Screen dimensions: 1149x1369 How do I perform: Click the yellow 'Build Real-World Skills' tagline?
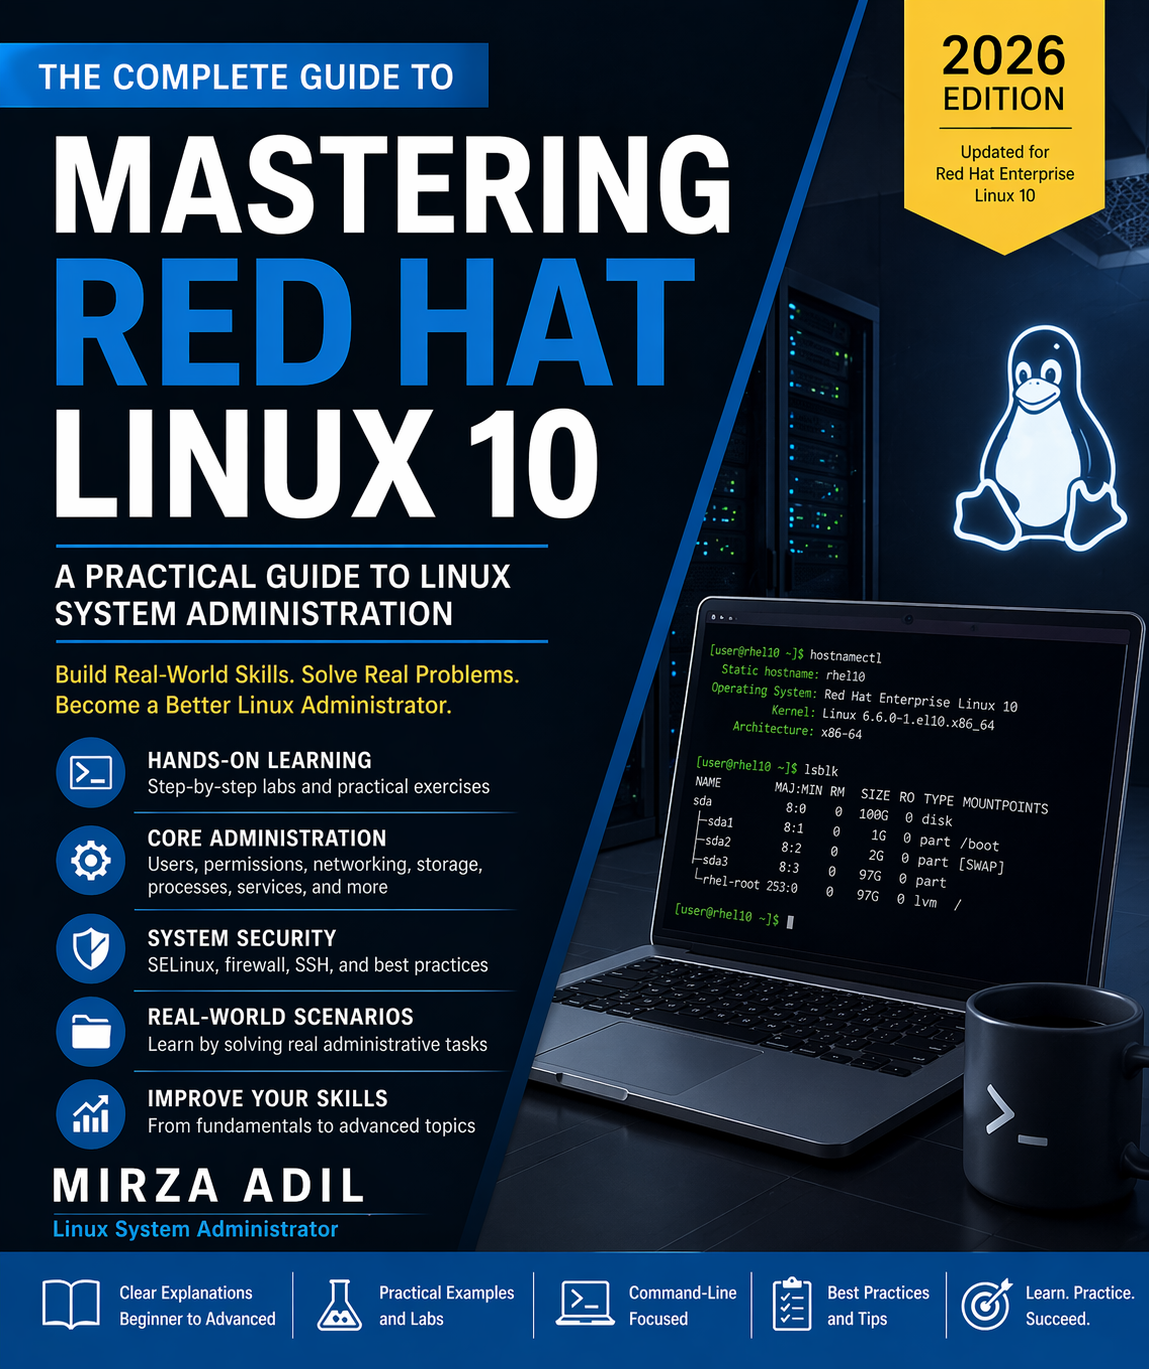[x=287, y=690]
